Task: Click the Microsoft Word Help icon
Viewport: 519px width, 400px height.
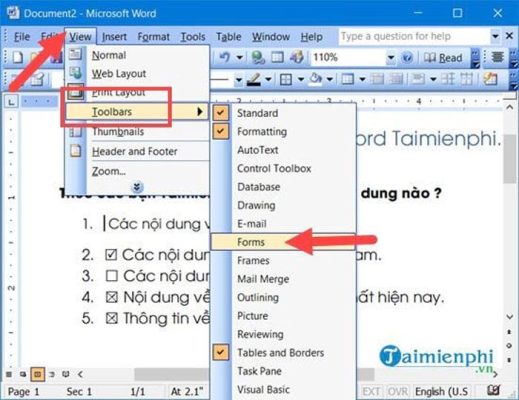Action: 407,58
